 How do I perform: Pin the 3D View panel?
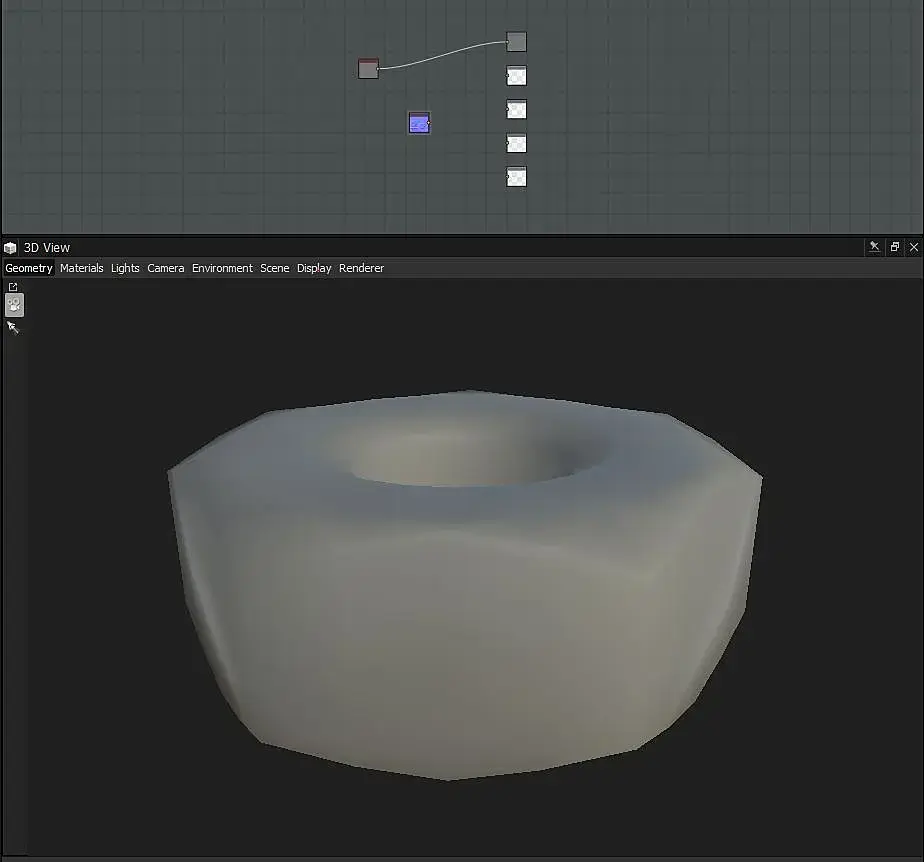point(874,247)
